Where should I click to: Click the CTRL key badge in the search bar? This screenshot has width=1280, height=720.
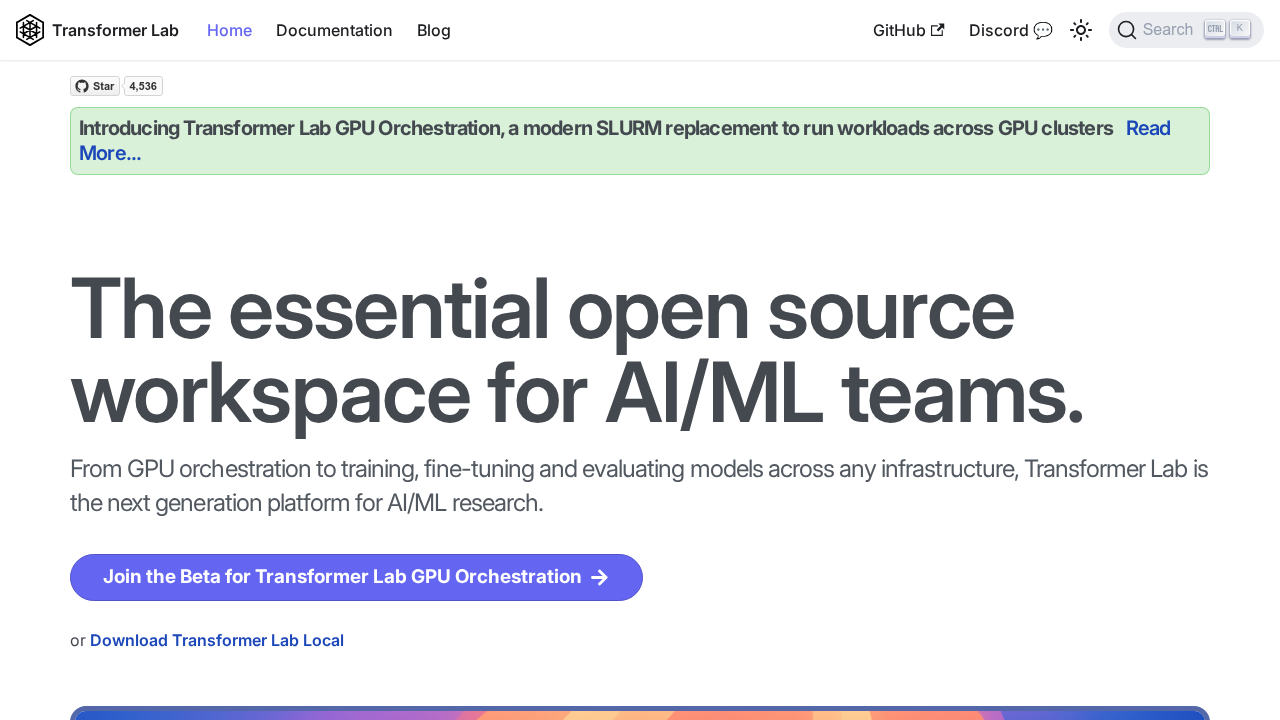tap(1214, 29)
